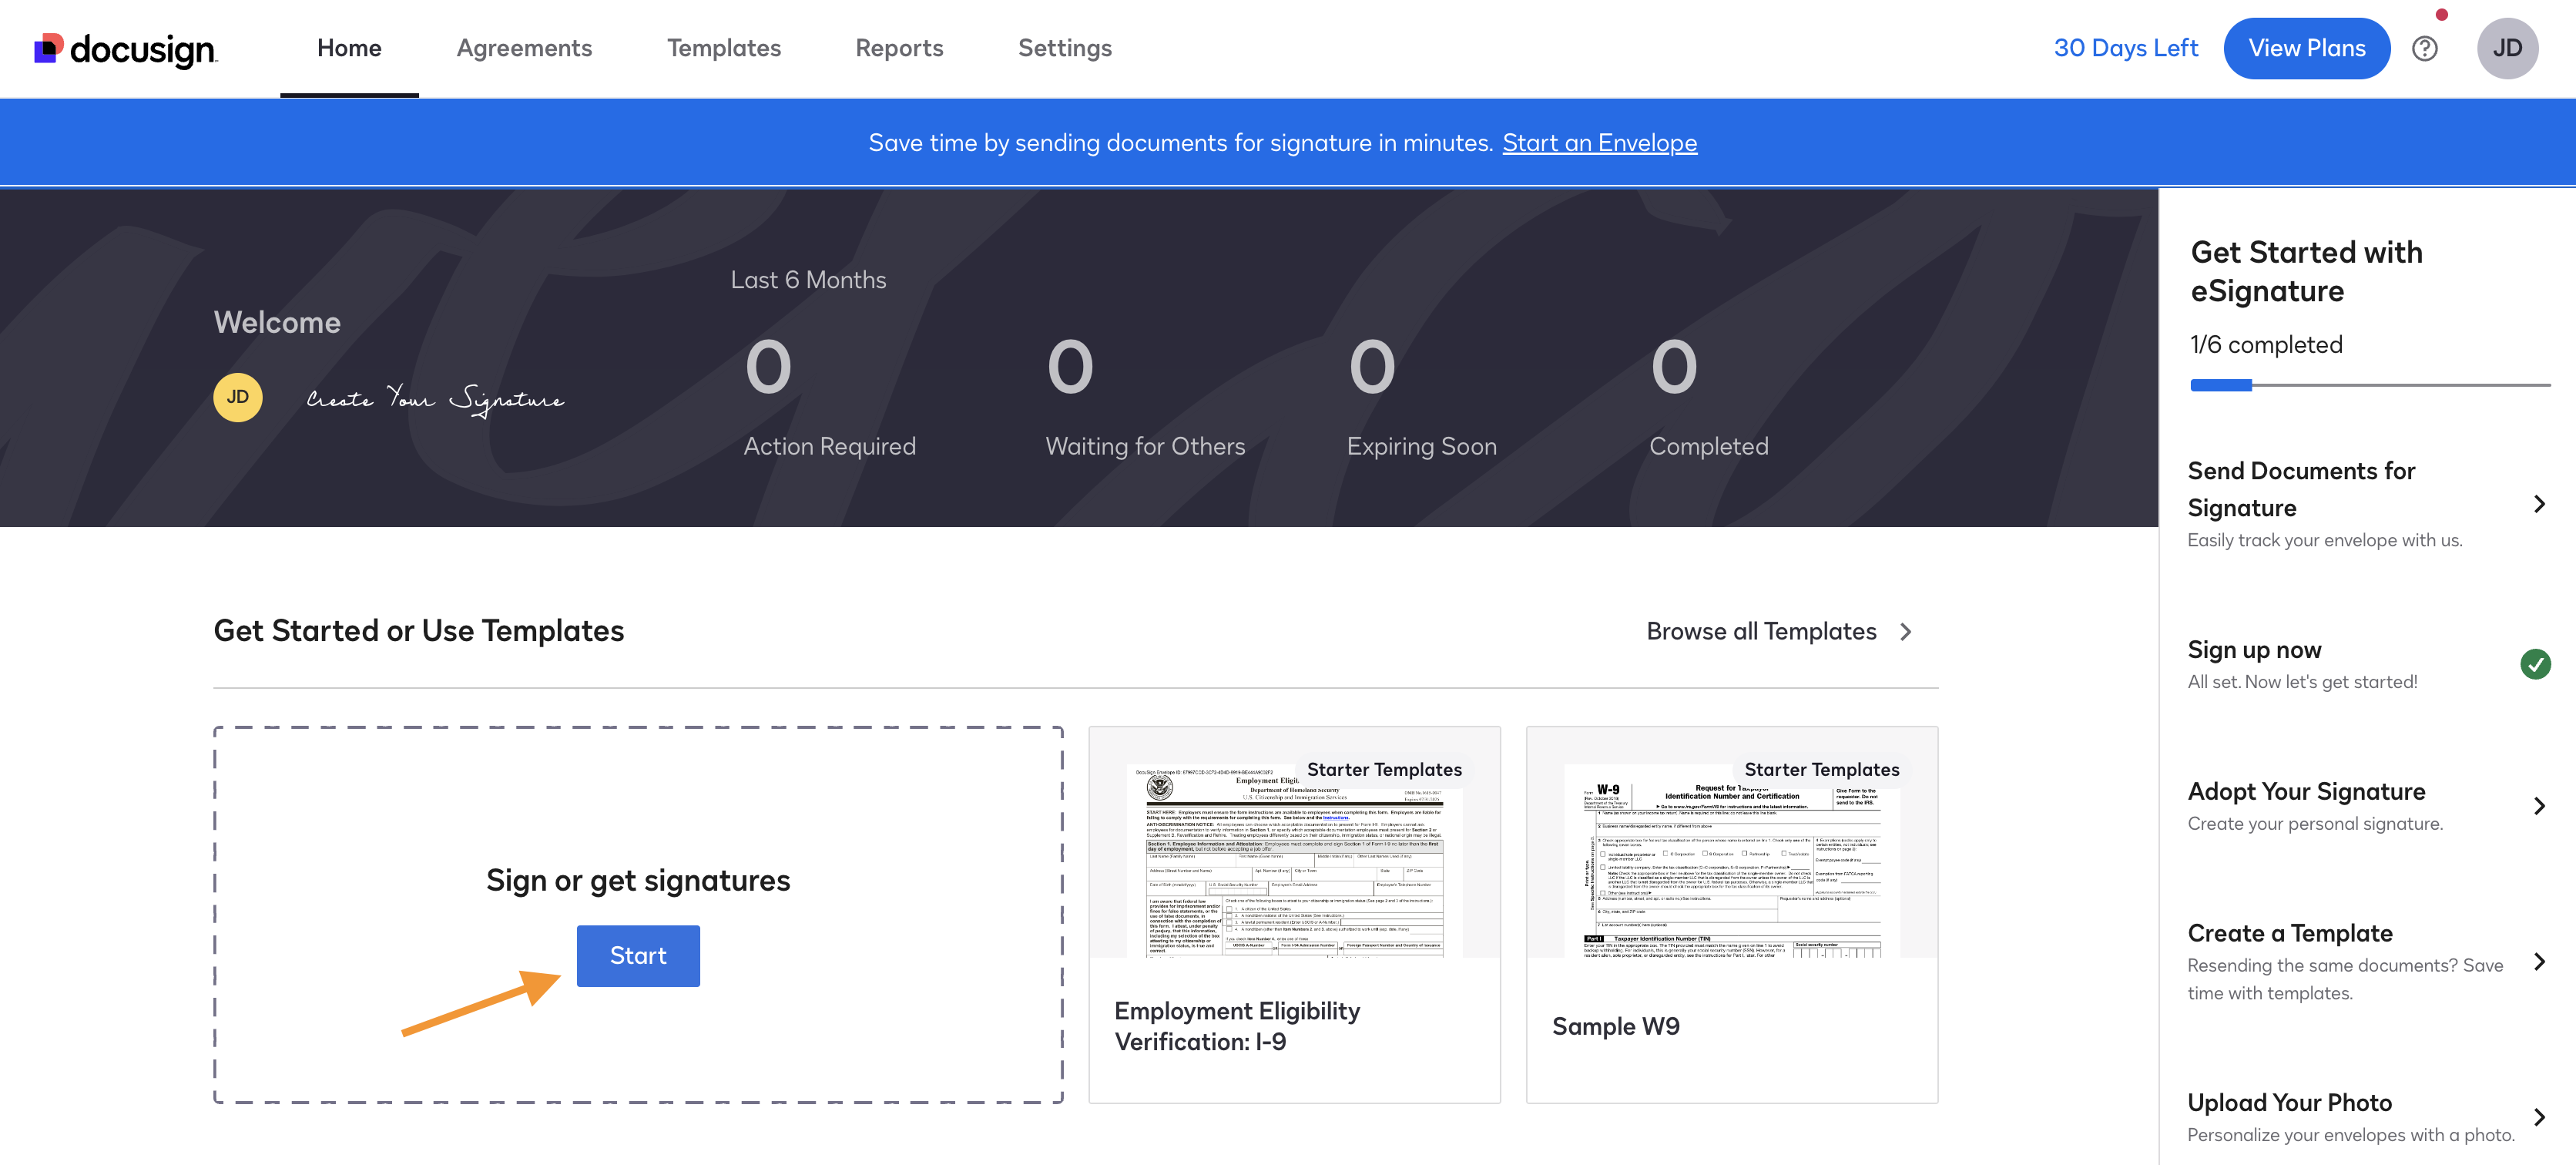
Task: Switch to the Agreements tab
Action: tap(524, 49)
